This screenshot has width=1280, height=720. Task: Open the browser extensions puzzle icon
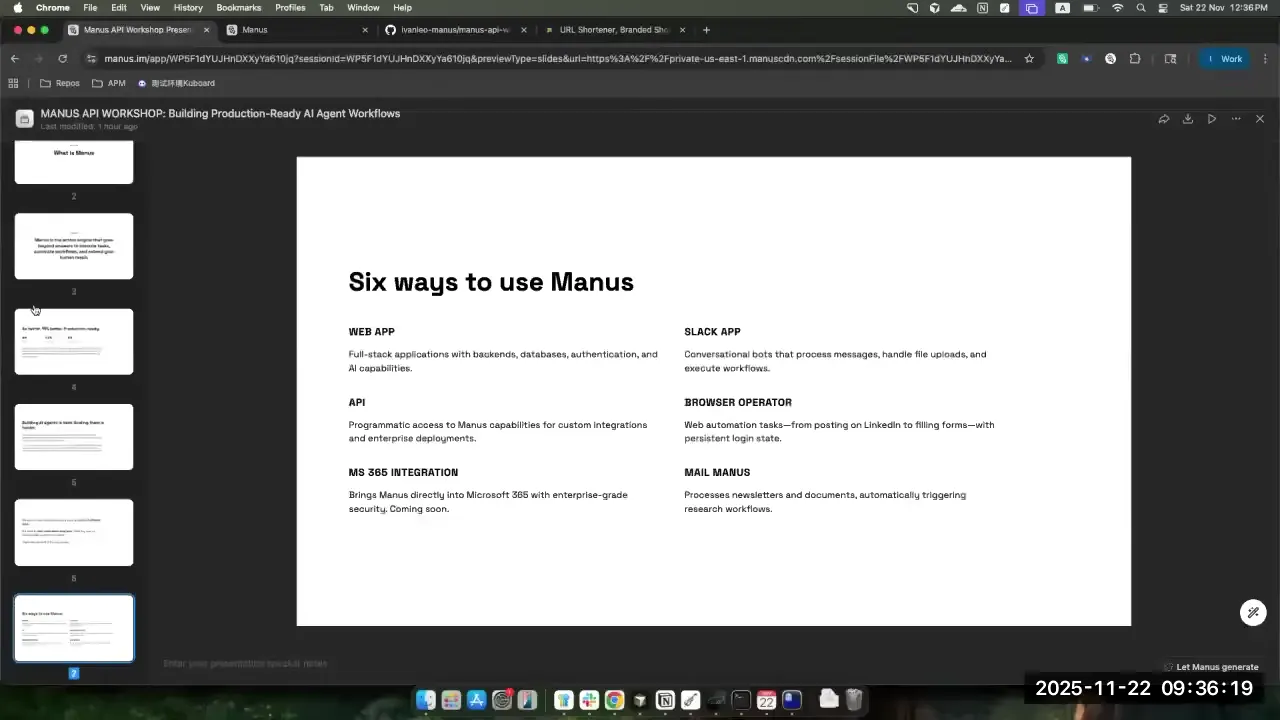(x=1135, y=58)
